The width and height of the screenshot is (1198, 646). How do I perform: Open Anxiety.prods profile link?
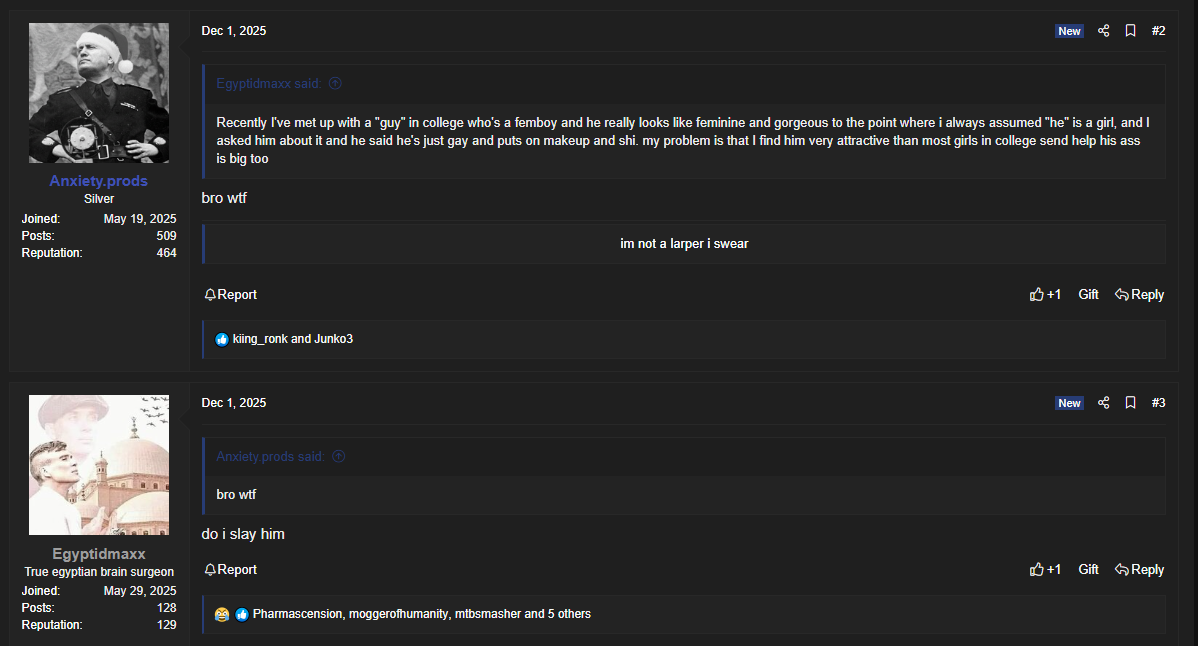pos(98,181)
